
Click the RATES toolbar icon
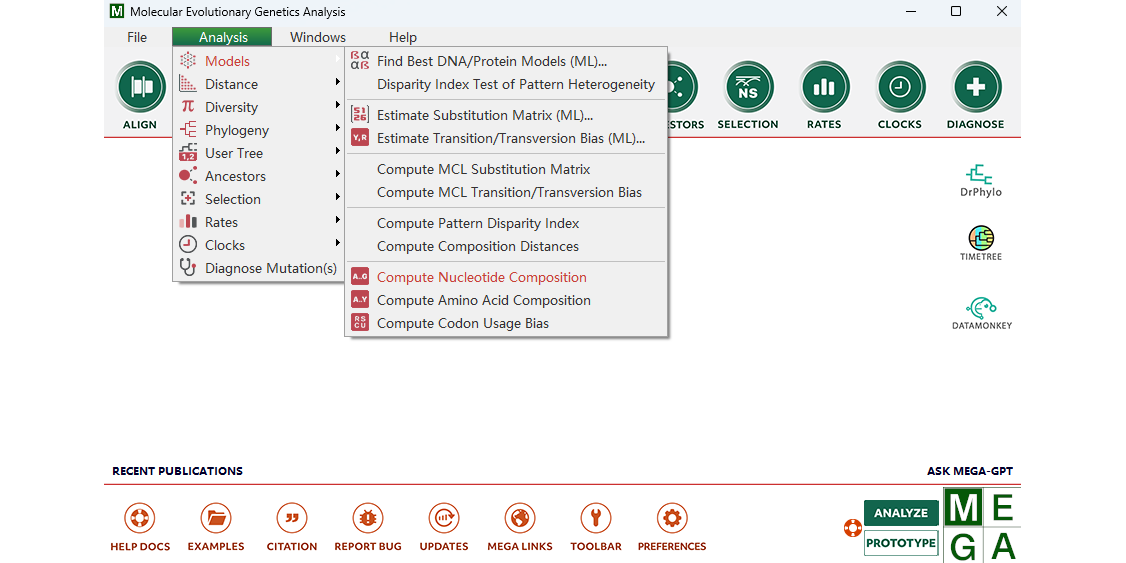[824, 88]
